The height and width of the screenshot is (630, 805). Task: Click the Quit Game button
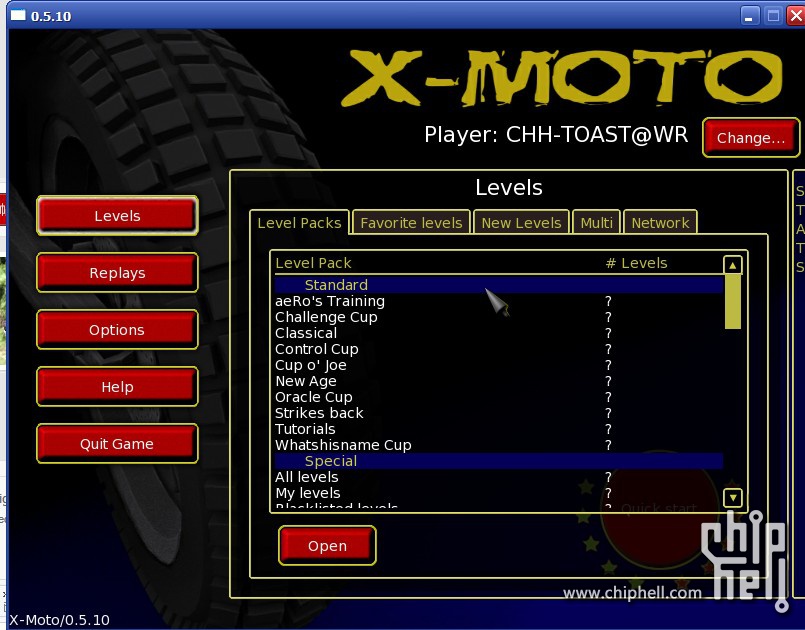[118, 444]
